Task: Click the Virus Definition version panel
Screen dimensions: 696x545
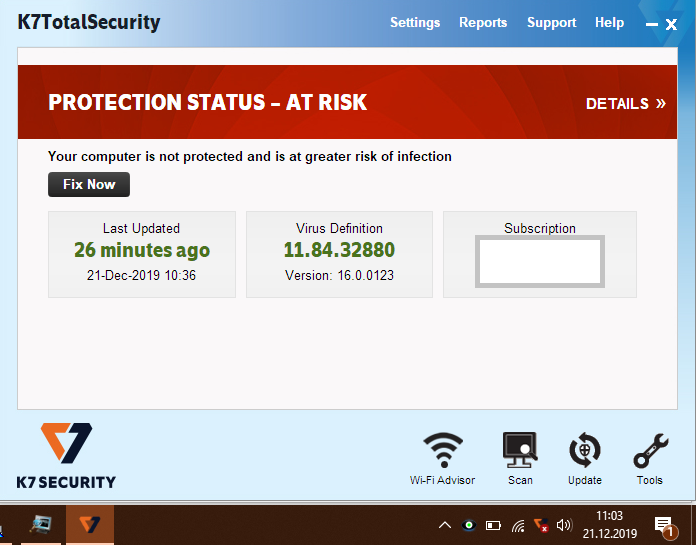Action: tap(339, 254)
